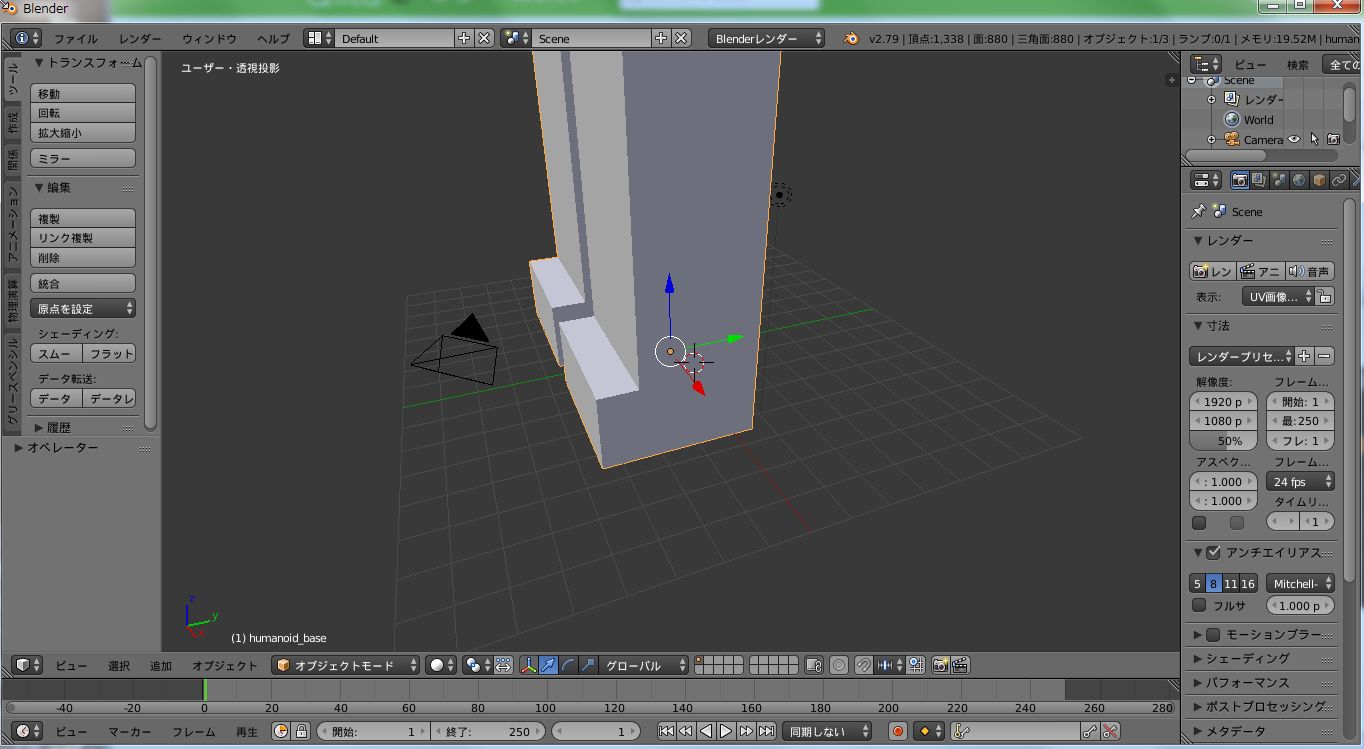The image size is (1364, 749).
Task: Enable the アンチエイリアス checkbox
Action: click(1213, 552)
